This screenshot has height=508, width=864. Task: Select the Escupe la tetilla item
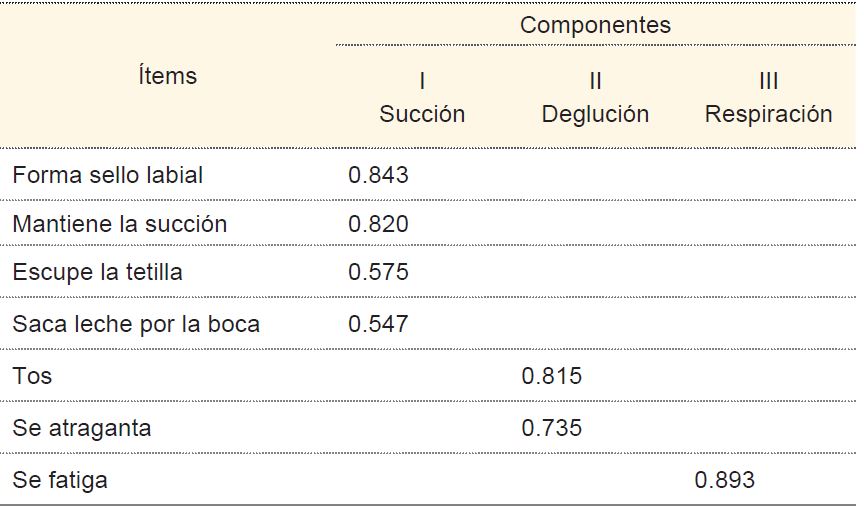click(x=97, y=272)
